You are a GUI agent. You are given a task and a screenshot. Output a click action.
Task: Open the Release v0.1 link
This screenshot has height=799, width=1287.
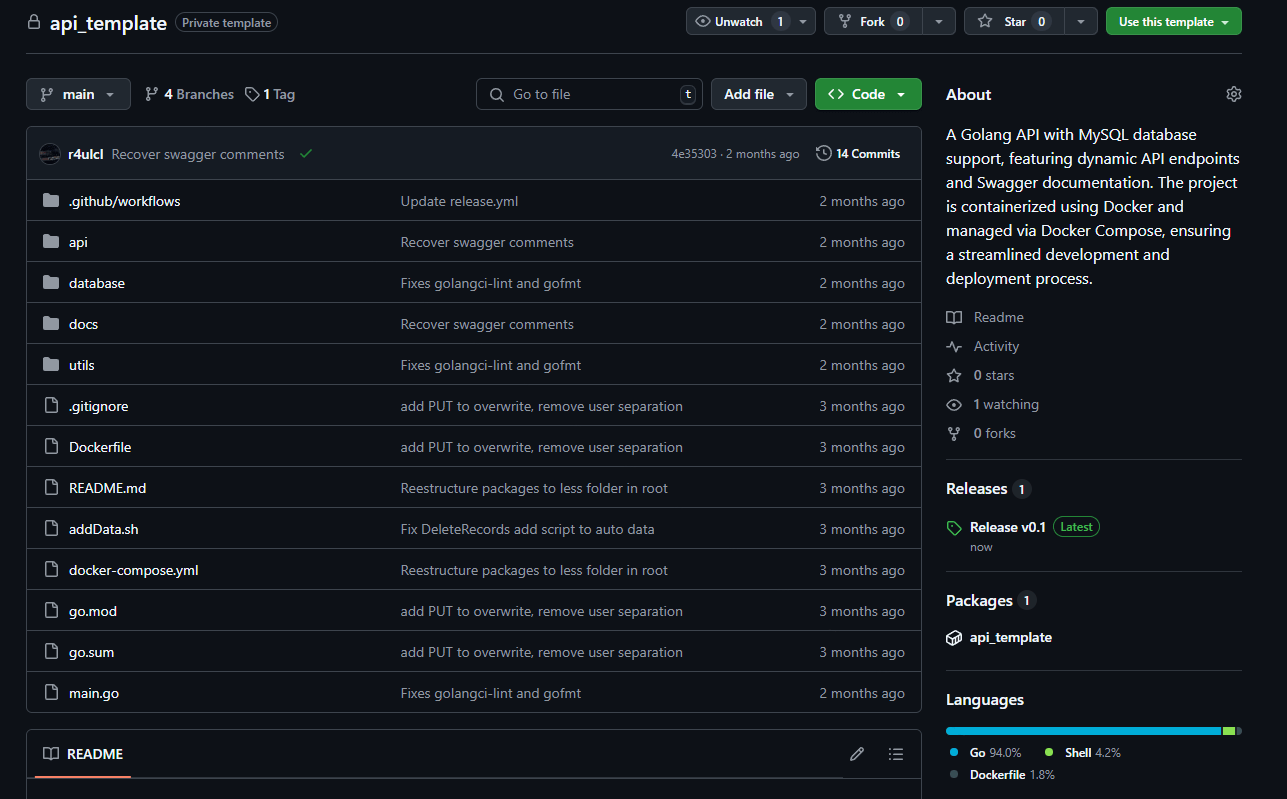(1007, 526)
